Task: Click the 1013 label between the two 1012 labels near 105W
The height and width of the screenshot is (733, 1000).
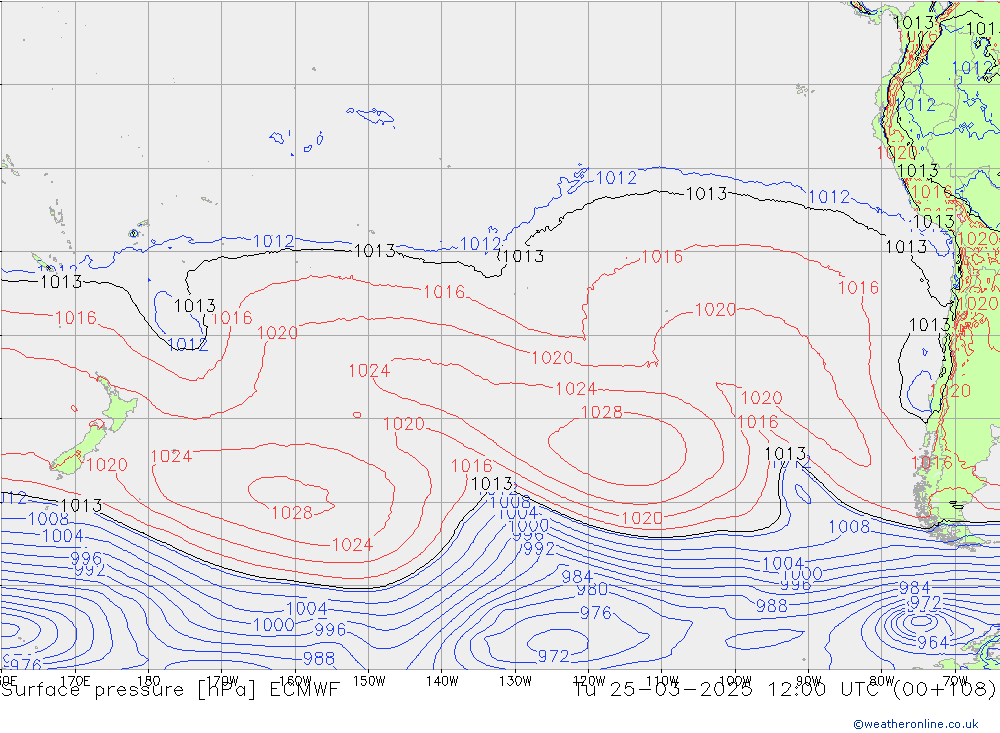Action: point(706,194)
